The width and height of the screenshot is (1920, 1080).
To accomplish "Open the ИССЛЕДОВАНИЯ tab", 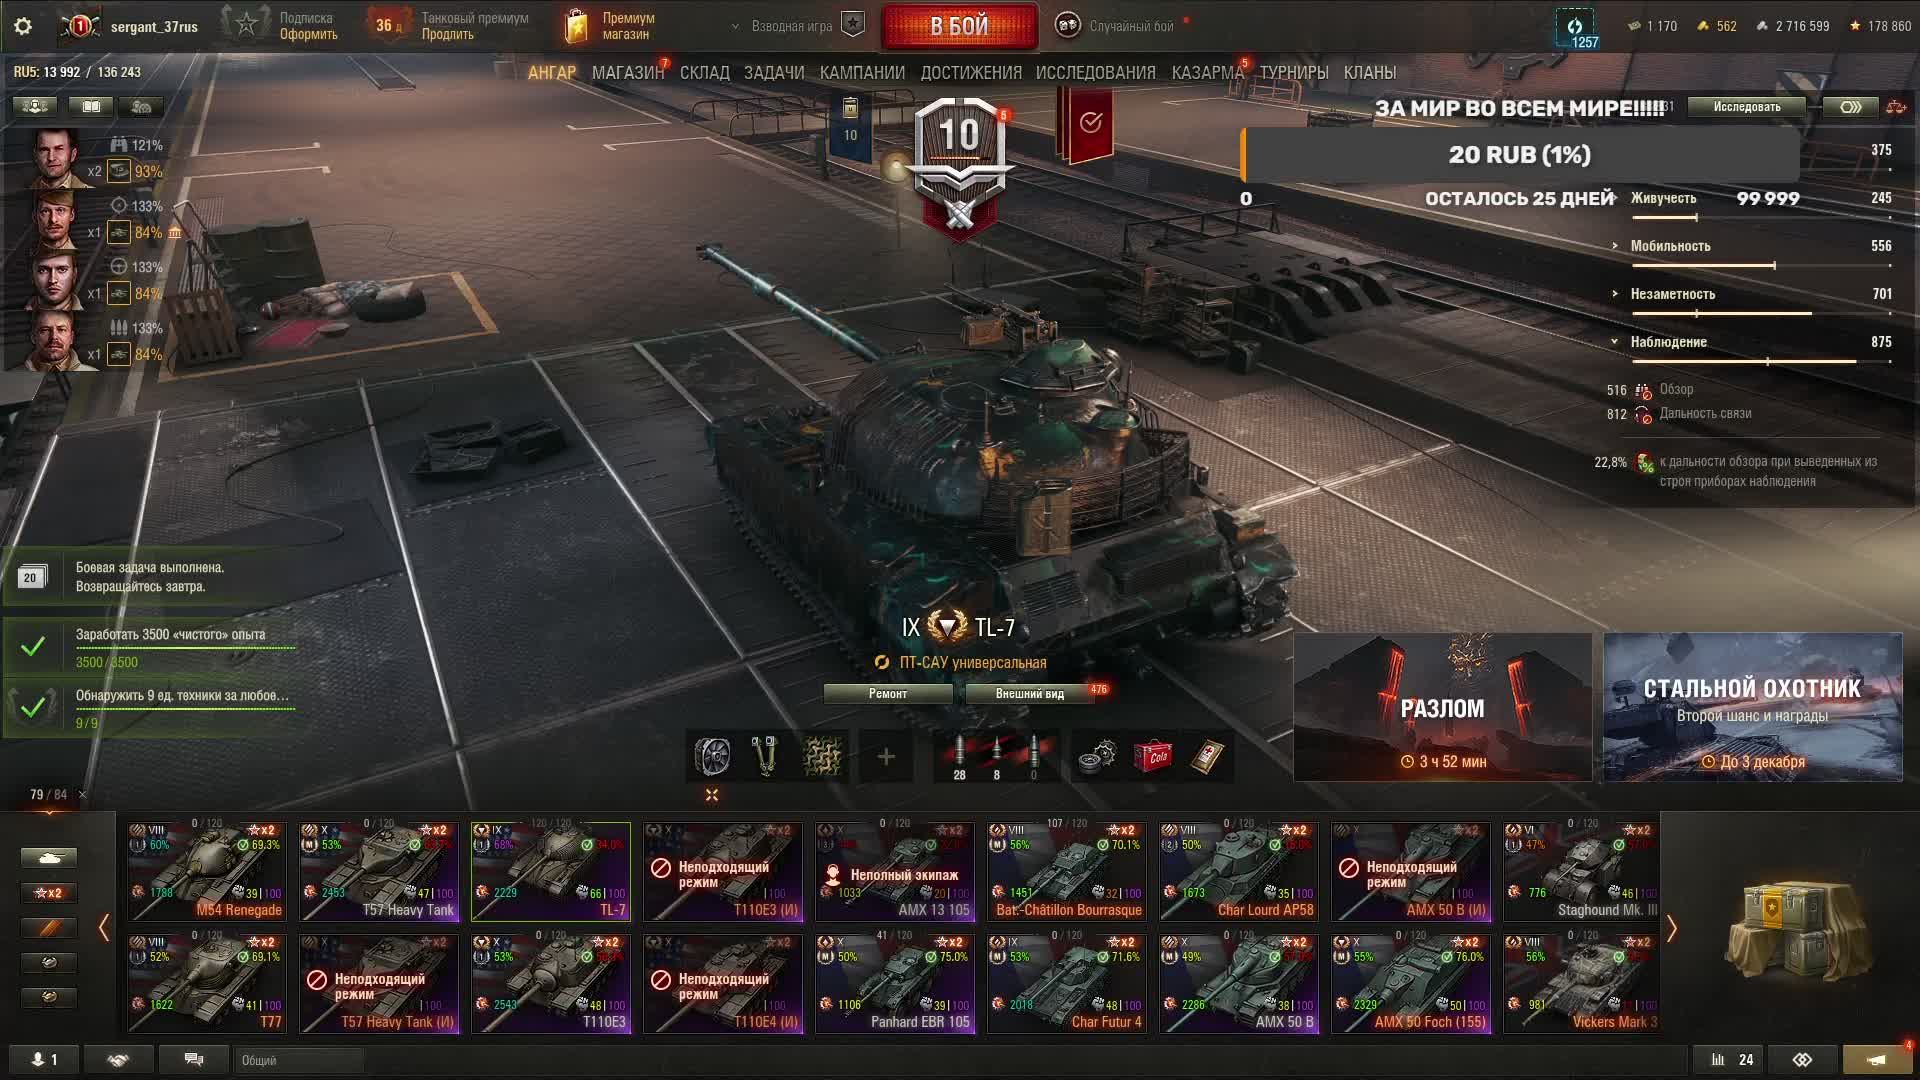I will (x=1095, y=73).
